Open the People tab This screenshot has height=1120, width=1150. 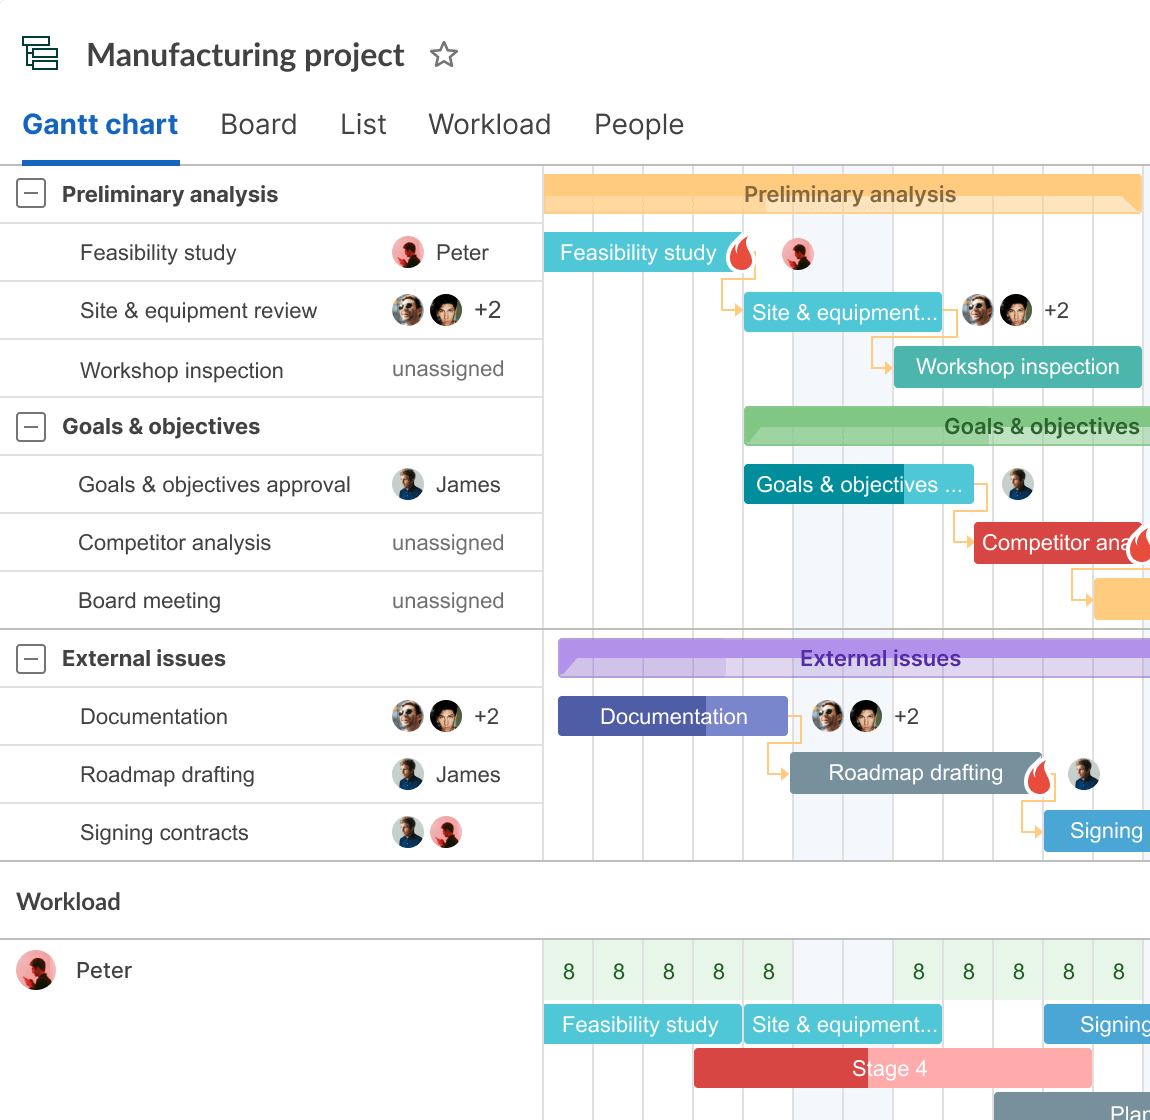tap(639, 124)
